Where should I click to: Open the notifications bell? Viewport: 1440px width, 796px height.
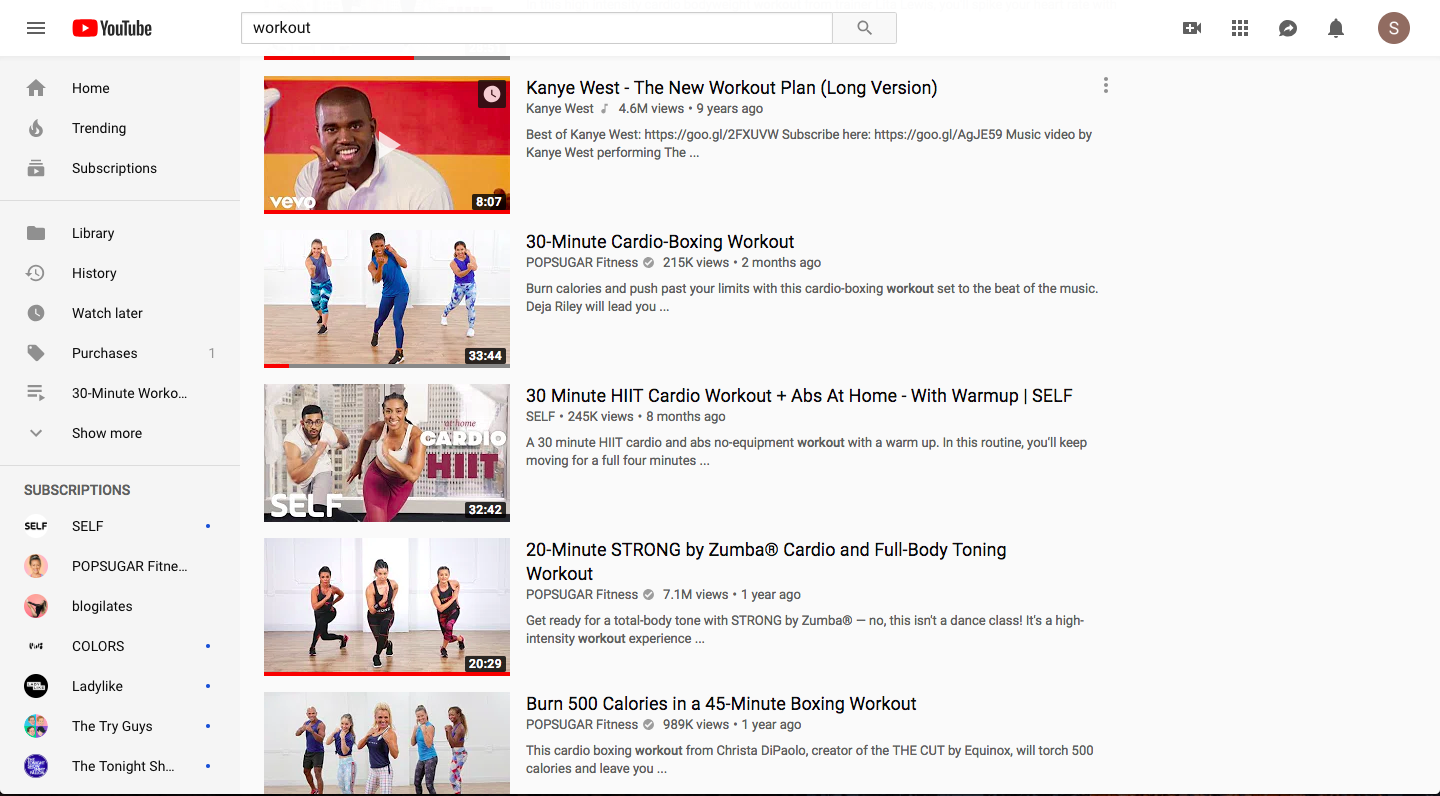click(x=1336, y=28)
